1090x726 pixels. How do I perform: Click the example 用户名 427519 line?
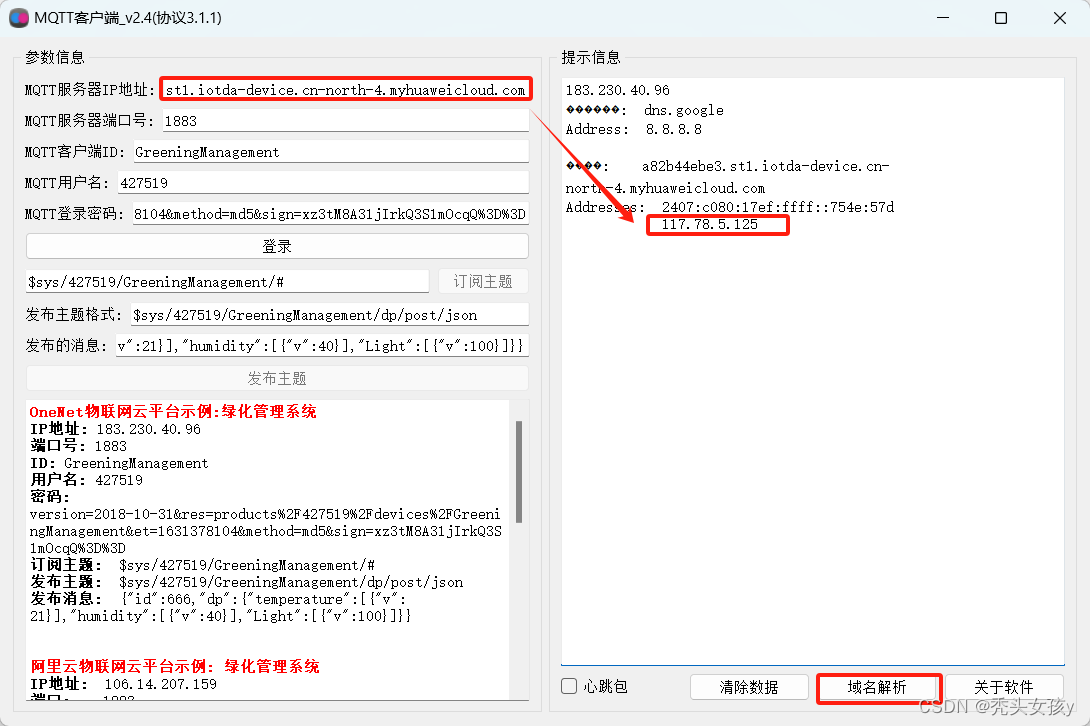pos(86,480)
